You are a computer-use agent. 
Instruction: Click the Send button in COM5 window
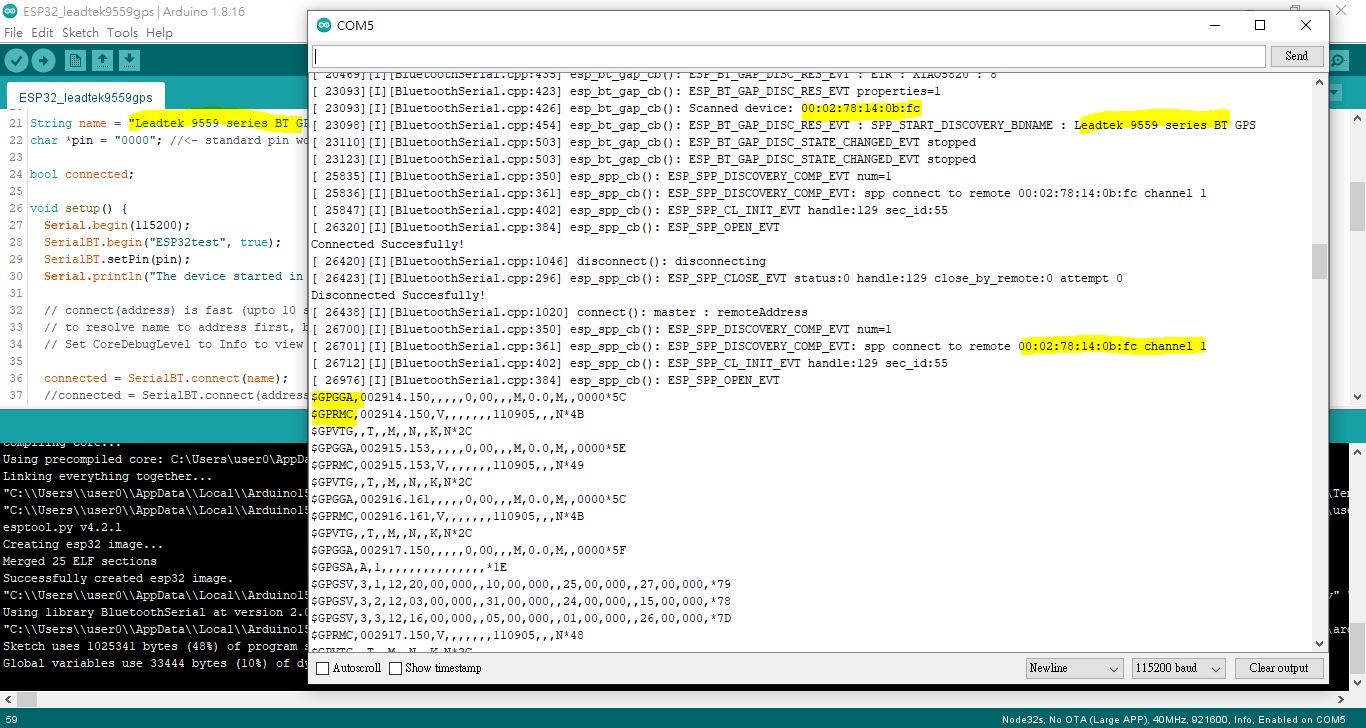coord(1296,56)
